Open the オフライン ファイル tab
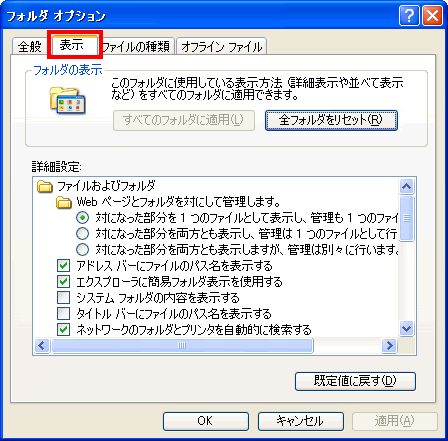This screenshot has width=448, height=441. (x=221, y=46)
